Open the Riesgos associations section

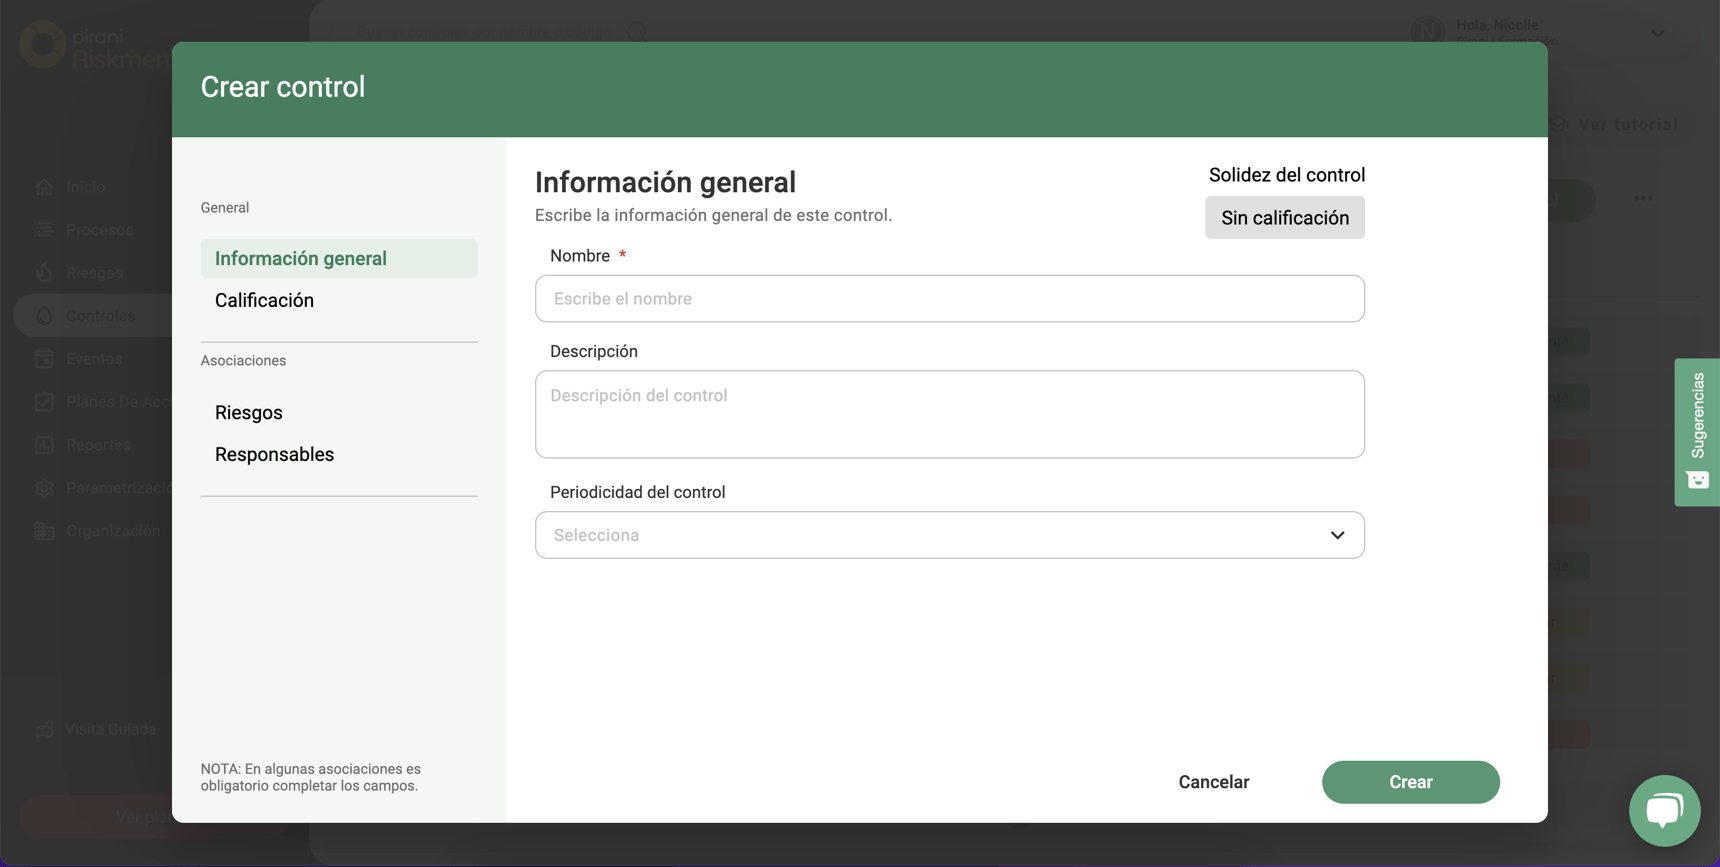point(249,412)
